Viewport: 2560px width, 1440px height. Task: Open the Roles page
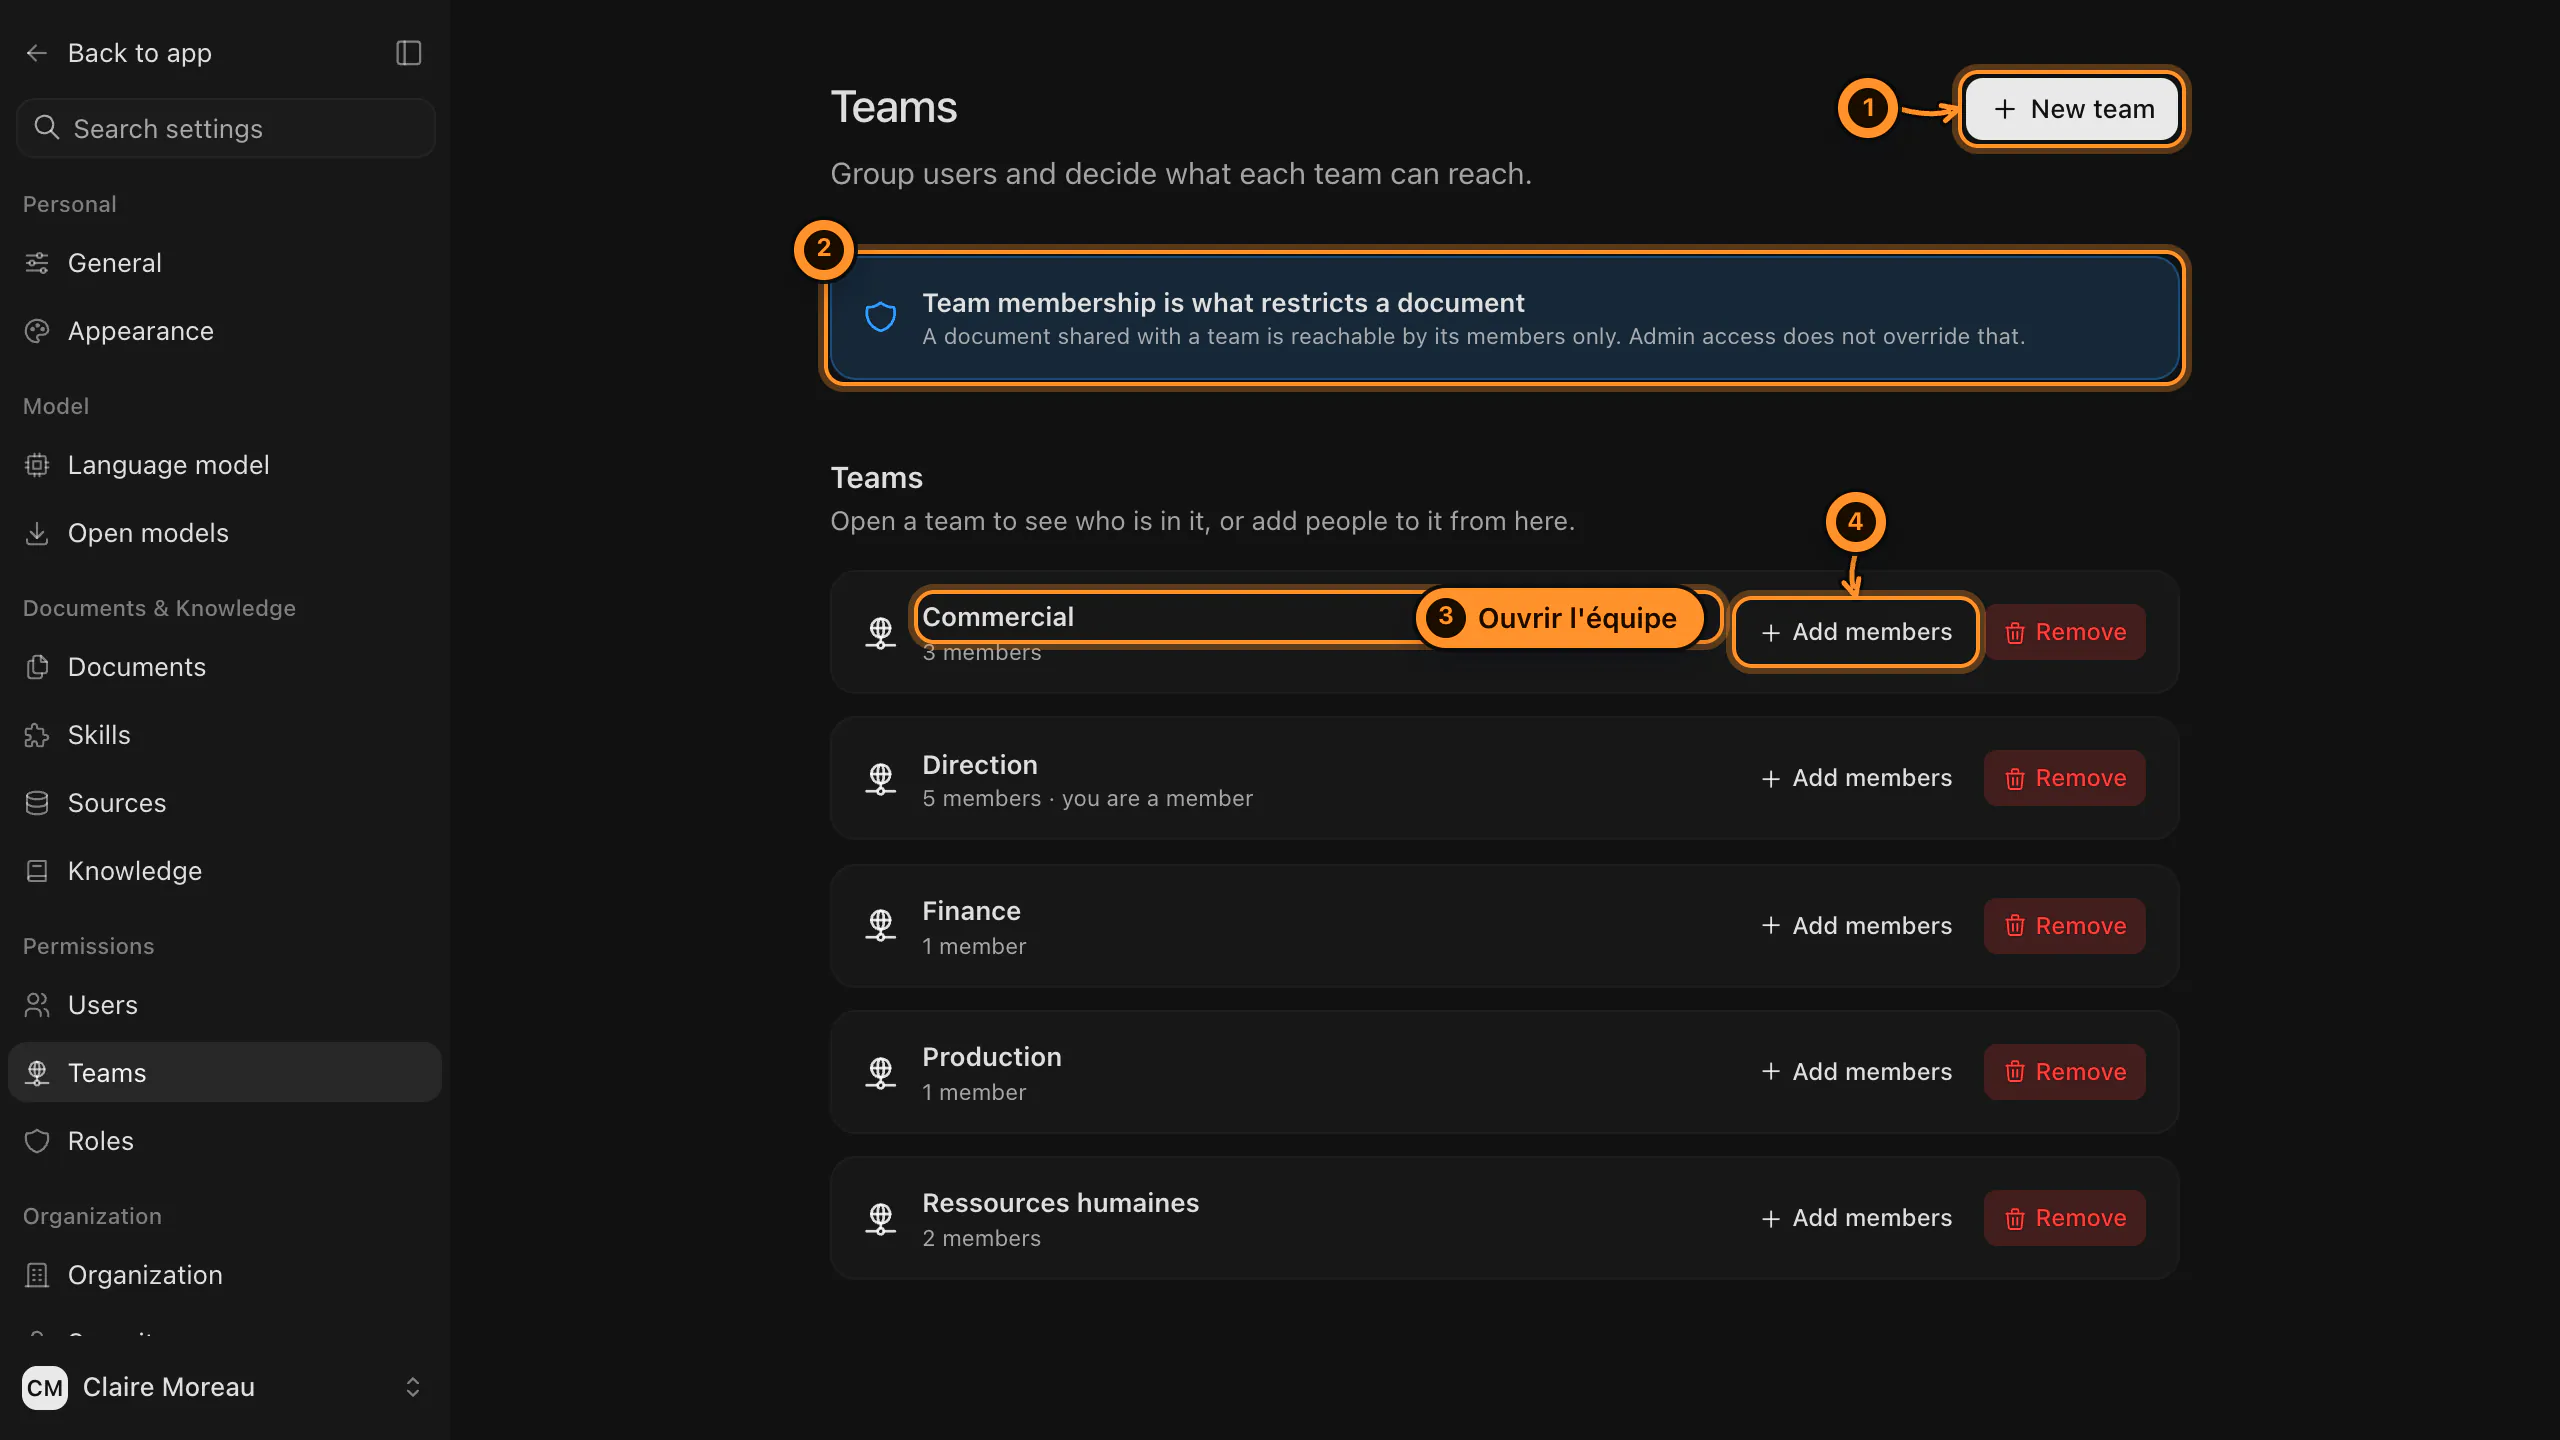(225, 1141)
